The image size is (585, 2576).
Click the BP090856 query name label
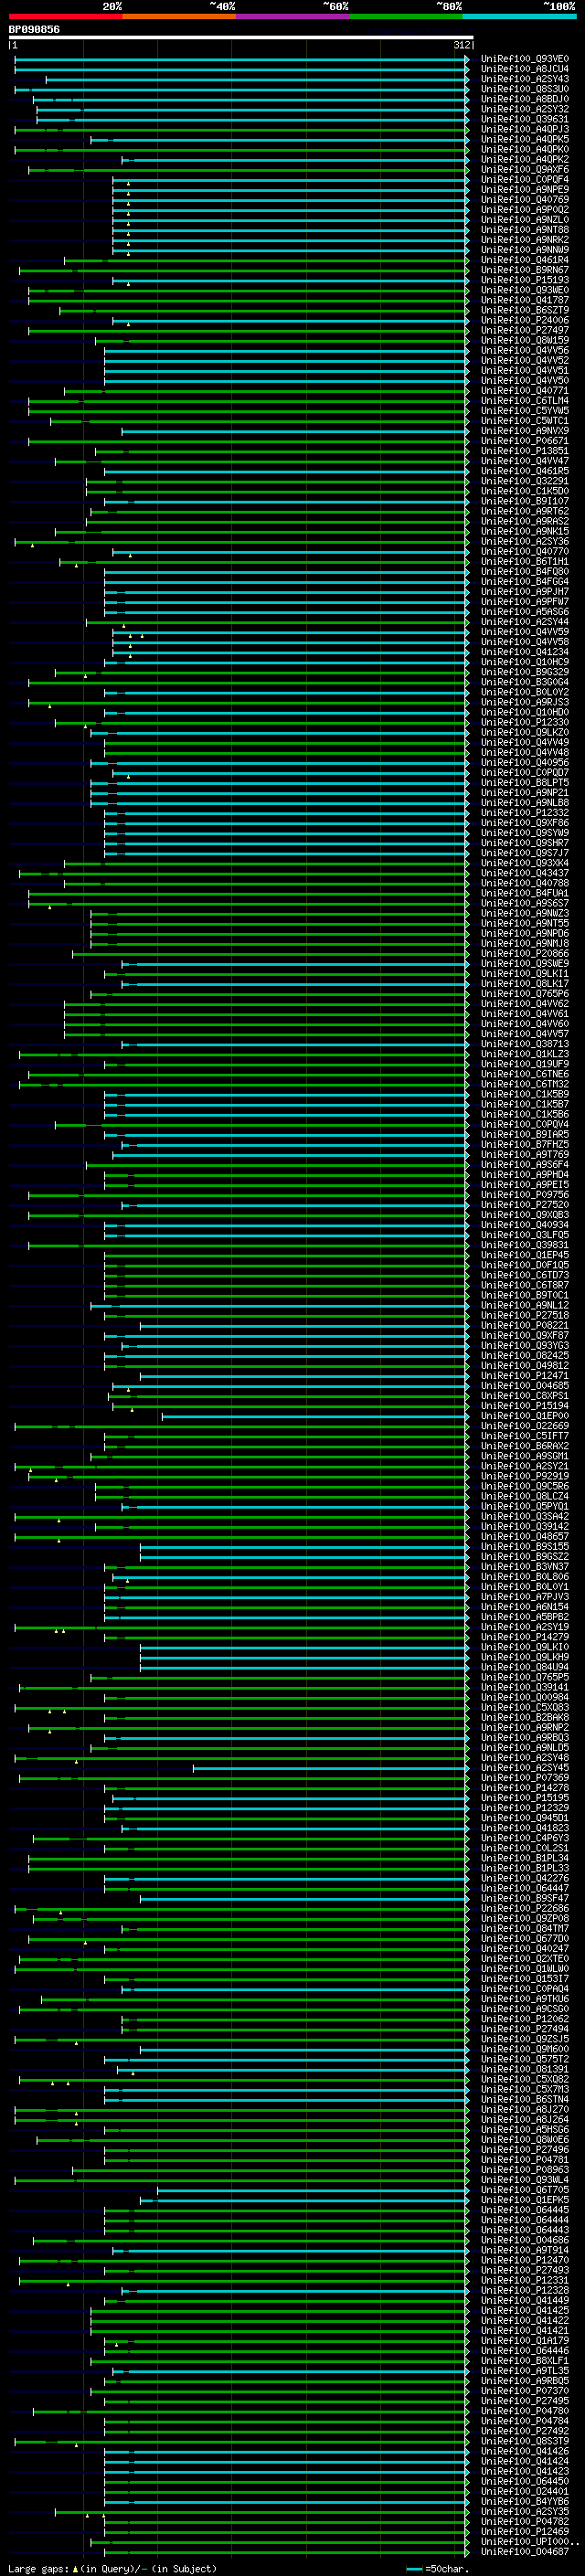(x=34, y=30)
